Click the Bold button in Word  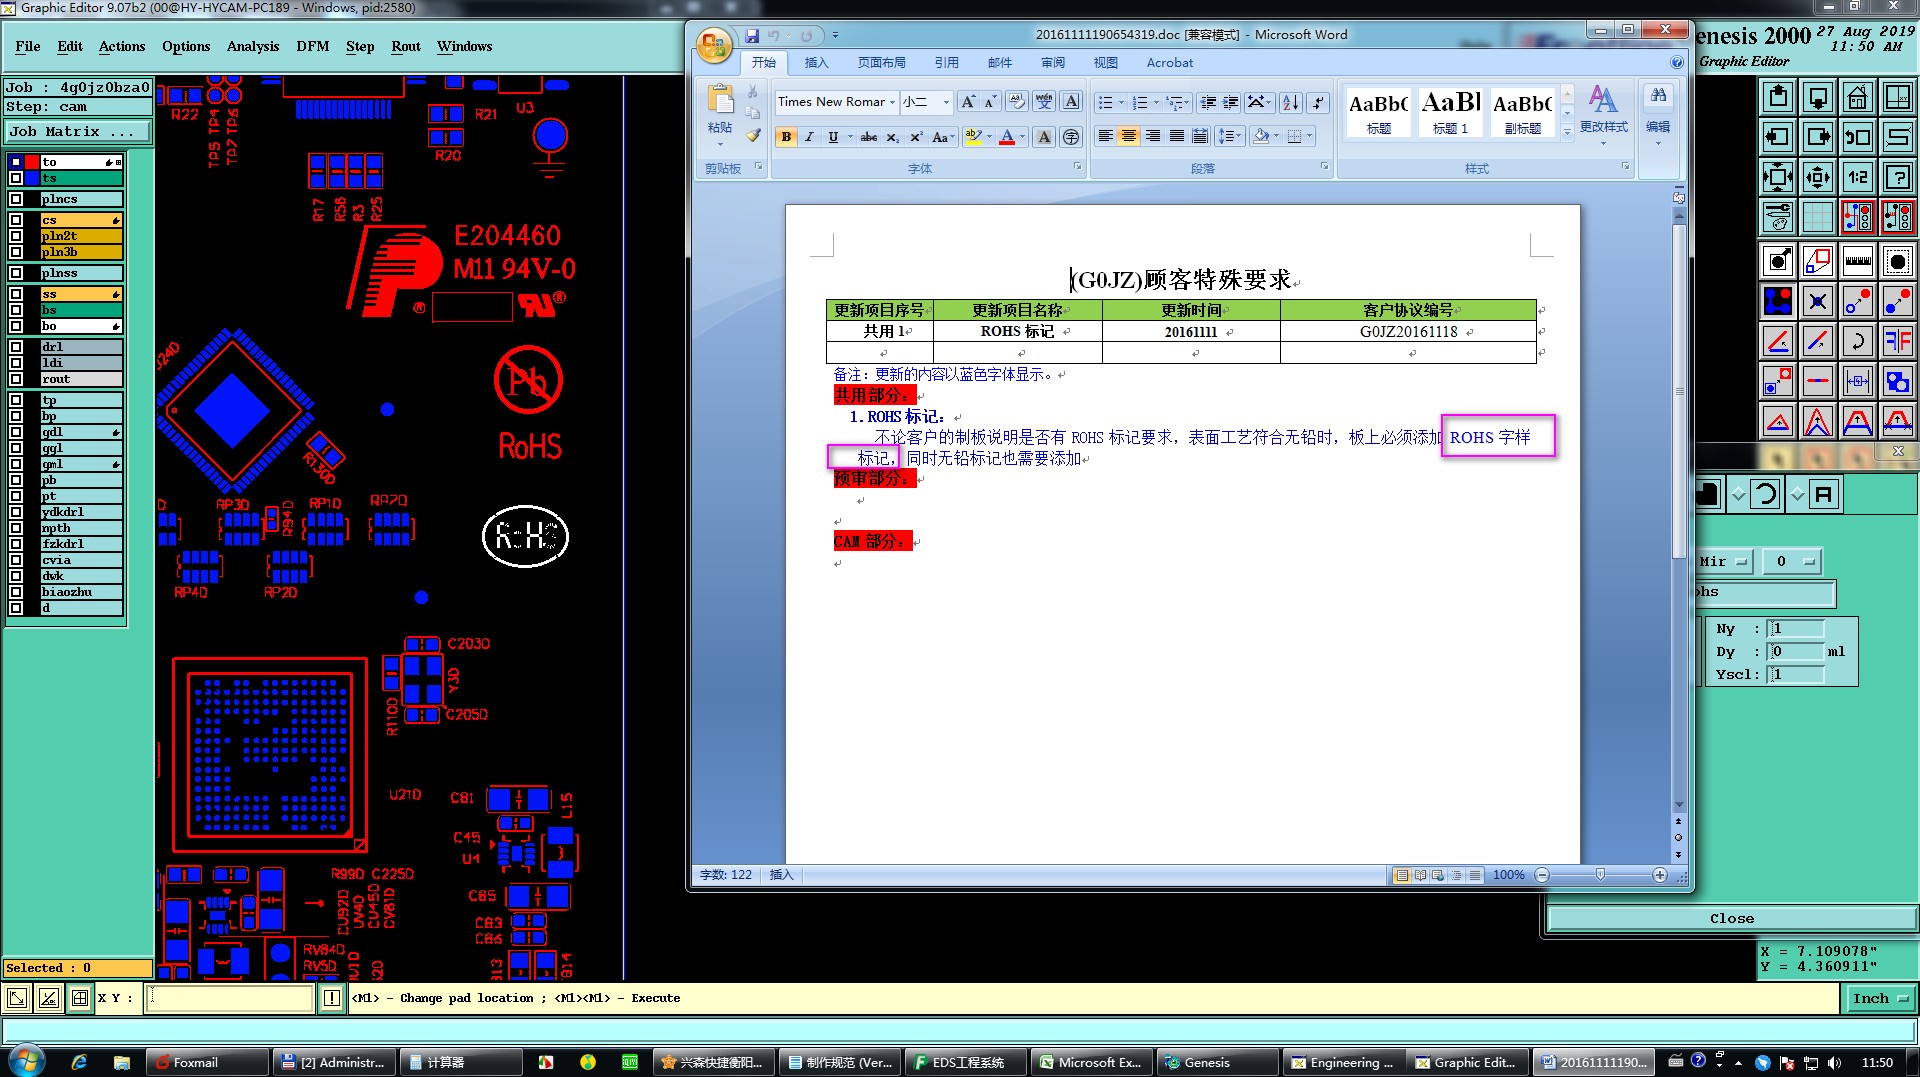pyautogui.click(x=786, y=137)
